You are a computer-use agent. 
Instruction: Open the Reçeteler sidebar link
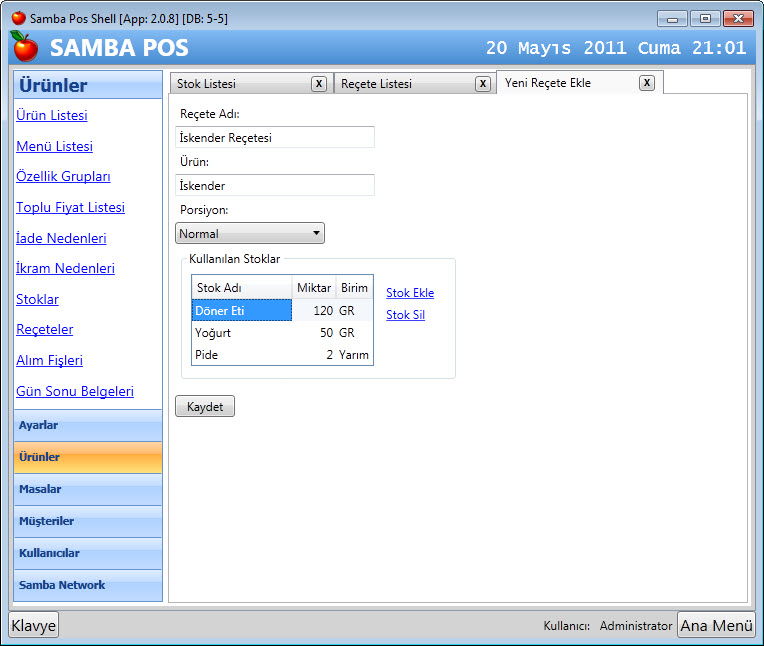click(x=45, y=329)
